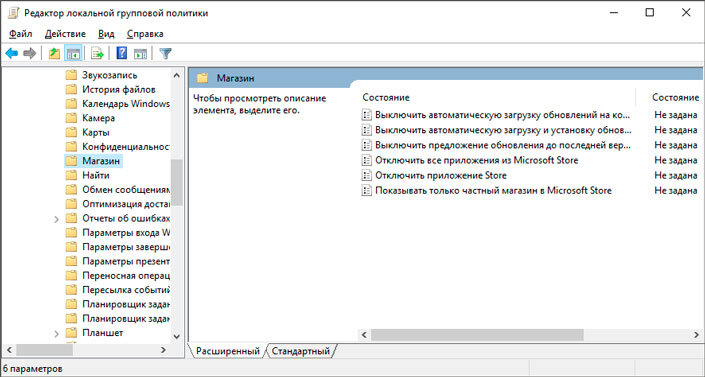The image size is (705, 377).
Task: Switch to the Стандартный tab
Action: (301, 351)
